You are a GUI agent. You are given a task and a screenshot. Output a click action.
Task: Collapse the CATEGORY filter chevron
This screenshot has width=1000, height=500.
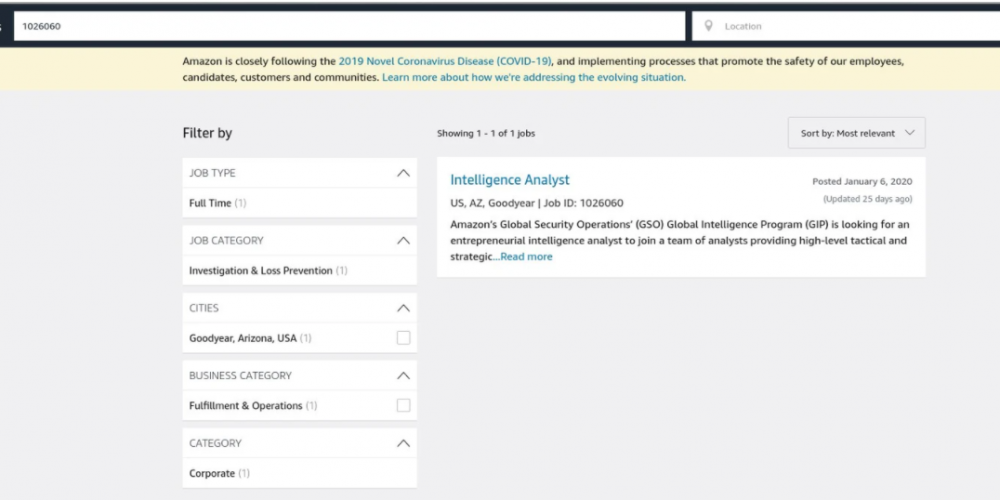point(403,443)
